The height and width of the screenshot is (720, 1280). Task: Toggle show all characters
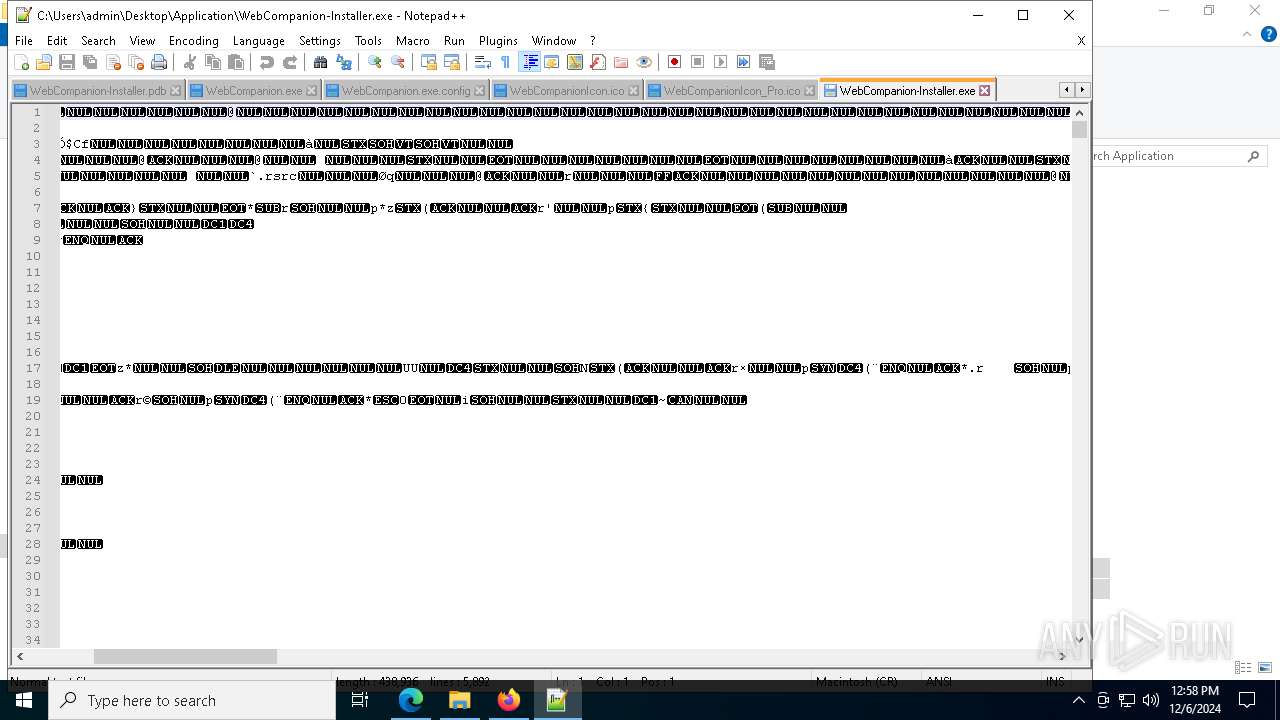click(506, 62)
